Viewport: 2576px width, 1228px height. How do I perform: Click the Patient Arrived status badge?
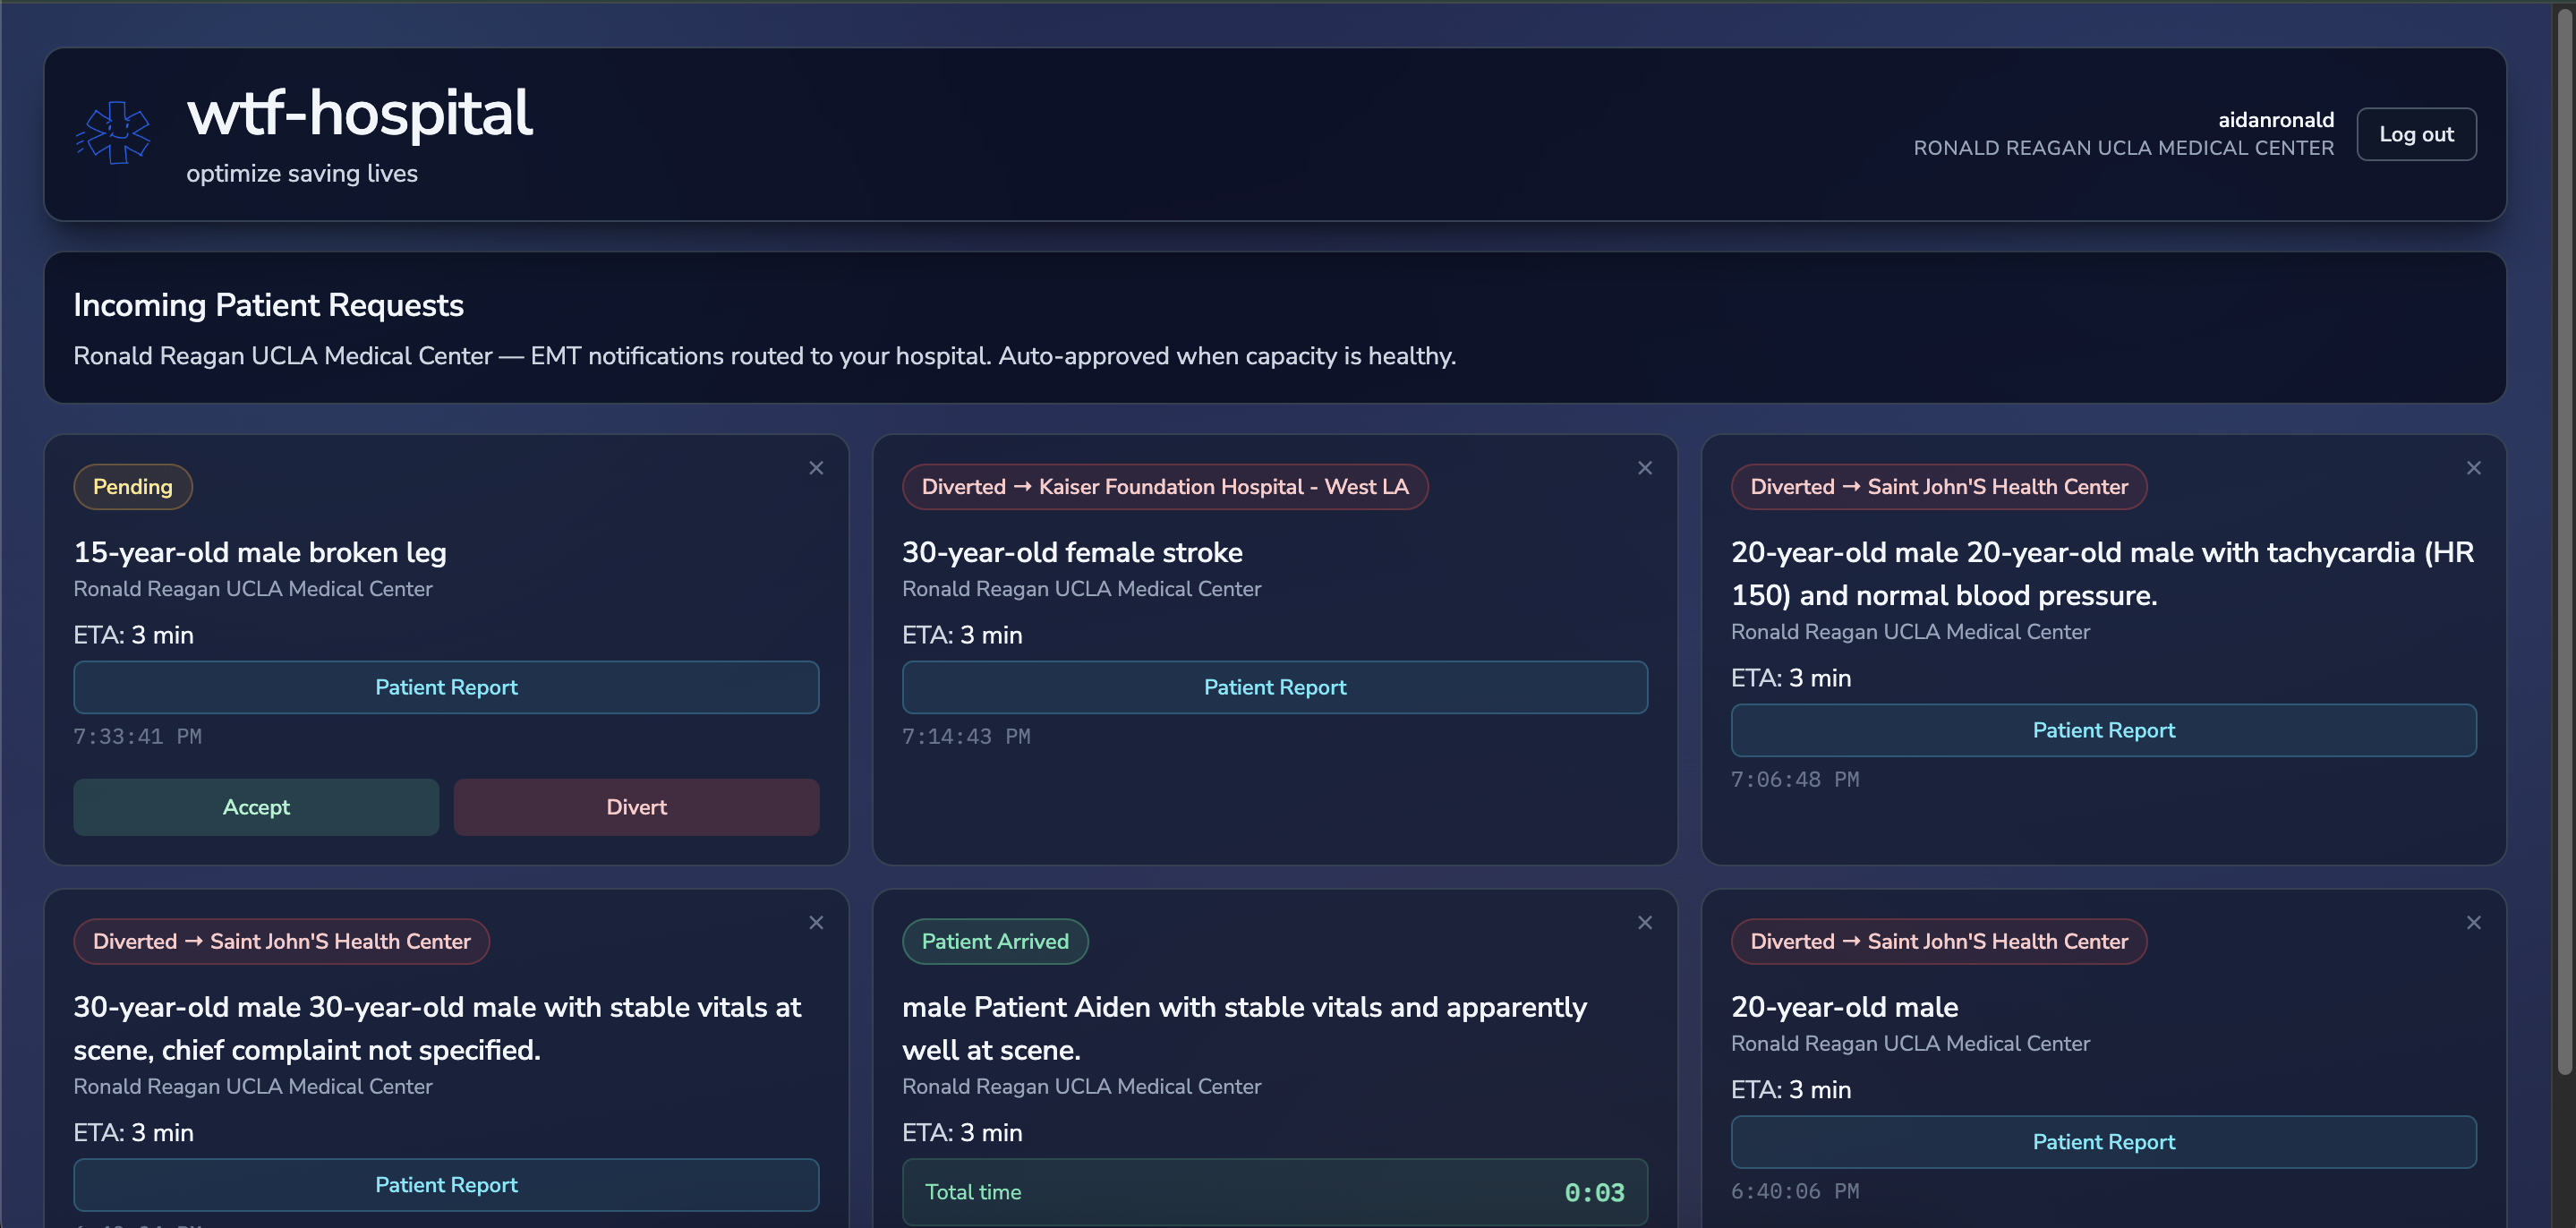(994, 941)
